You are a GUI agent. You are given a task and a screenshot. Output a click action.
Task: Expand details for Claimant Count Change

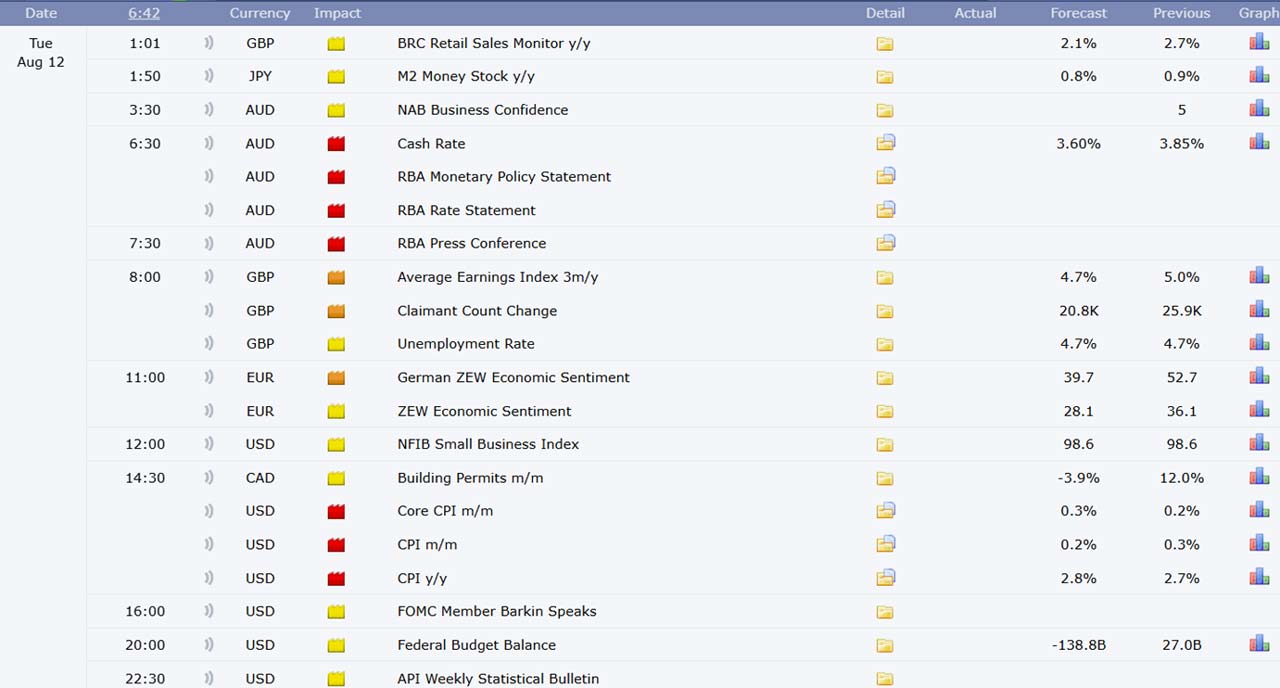tap(885, 311)
